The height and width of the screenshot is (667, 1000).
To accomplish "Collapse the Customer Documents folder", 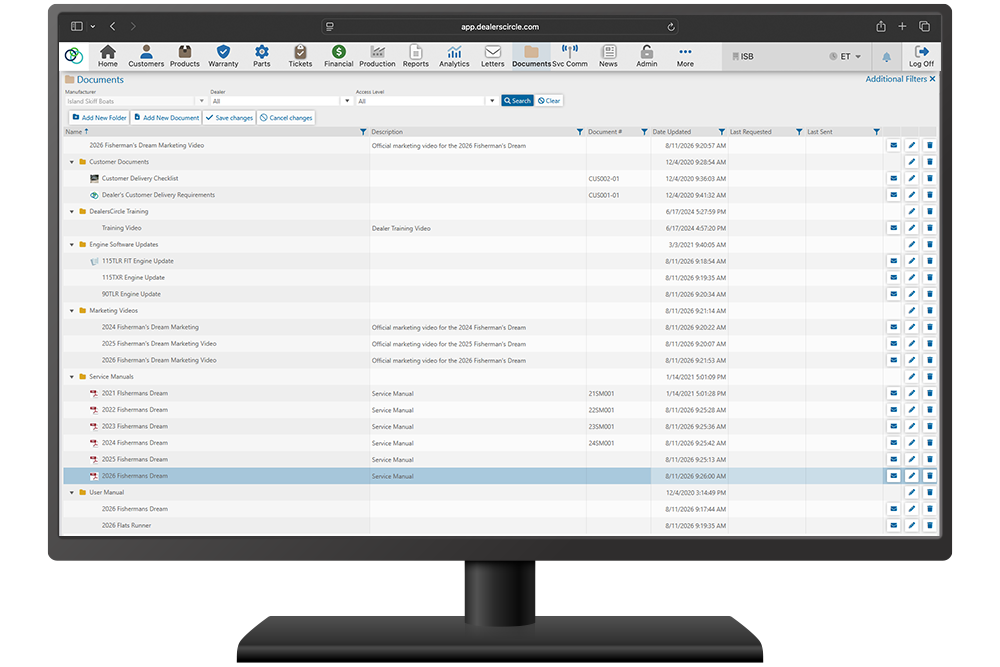I will (71, 162).
